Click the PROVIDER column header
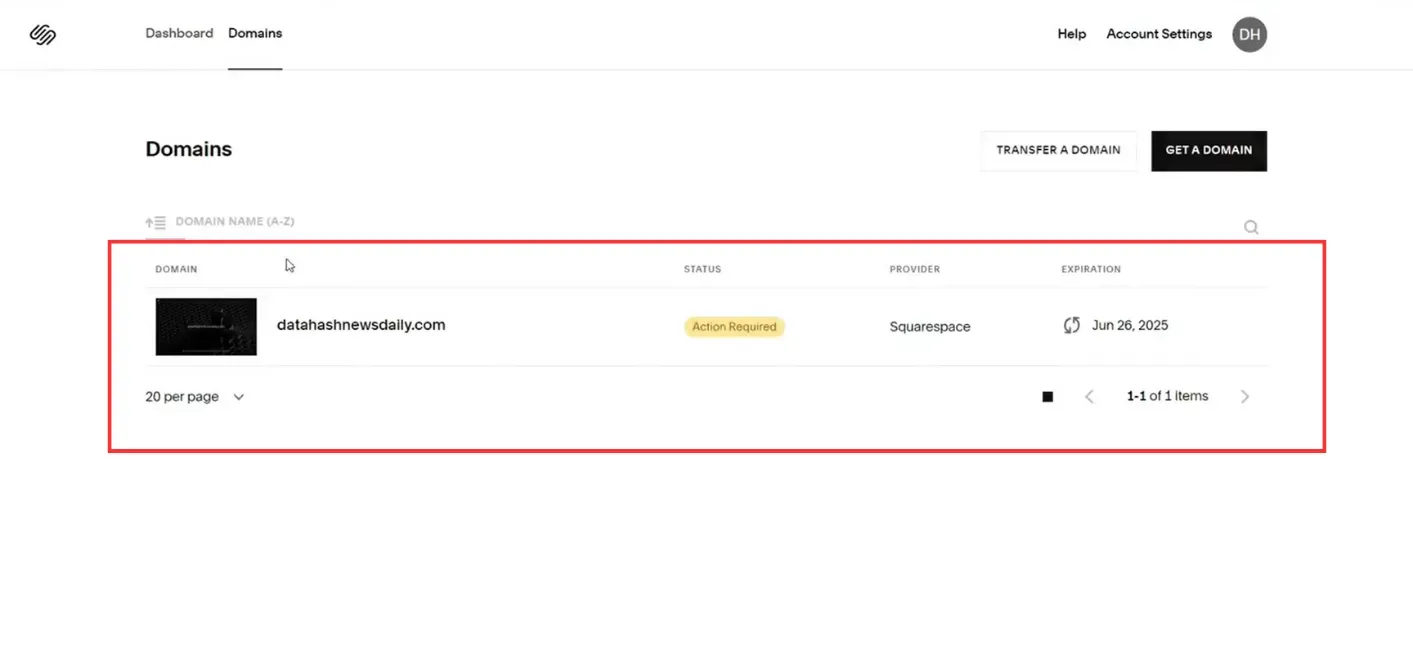 [914, 269]
